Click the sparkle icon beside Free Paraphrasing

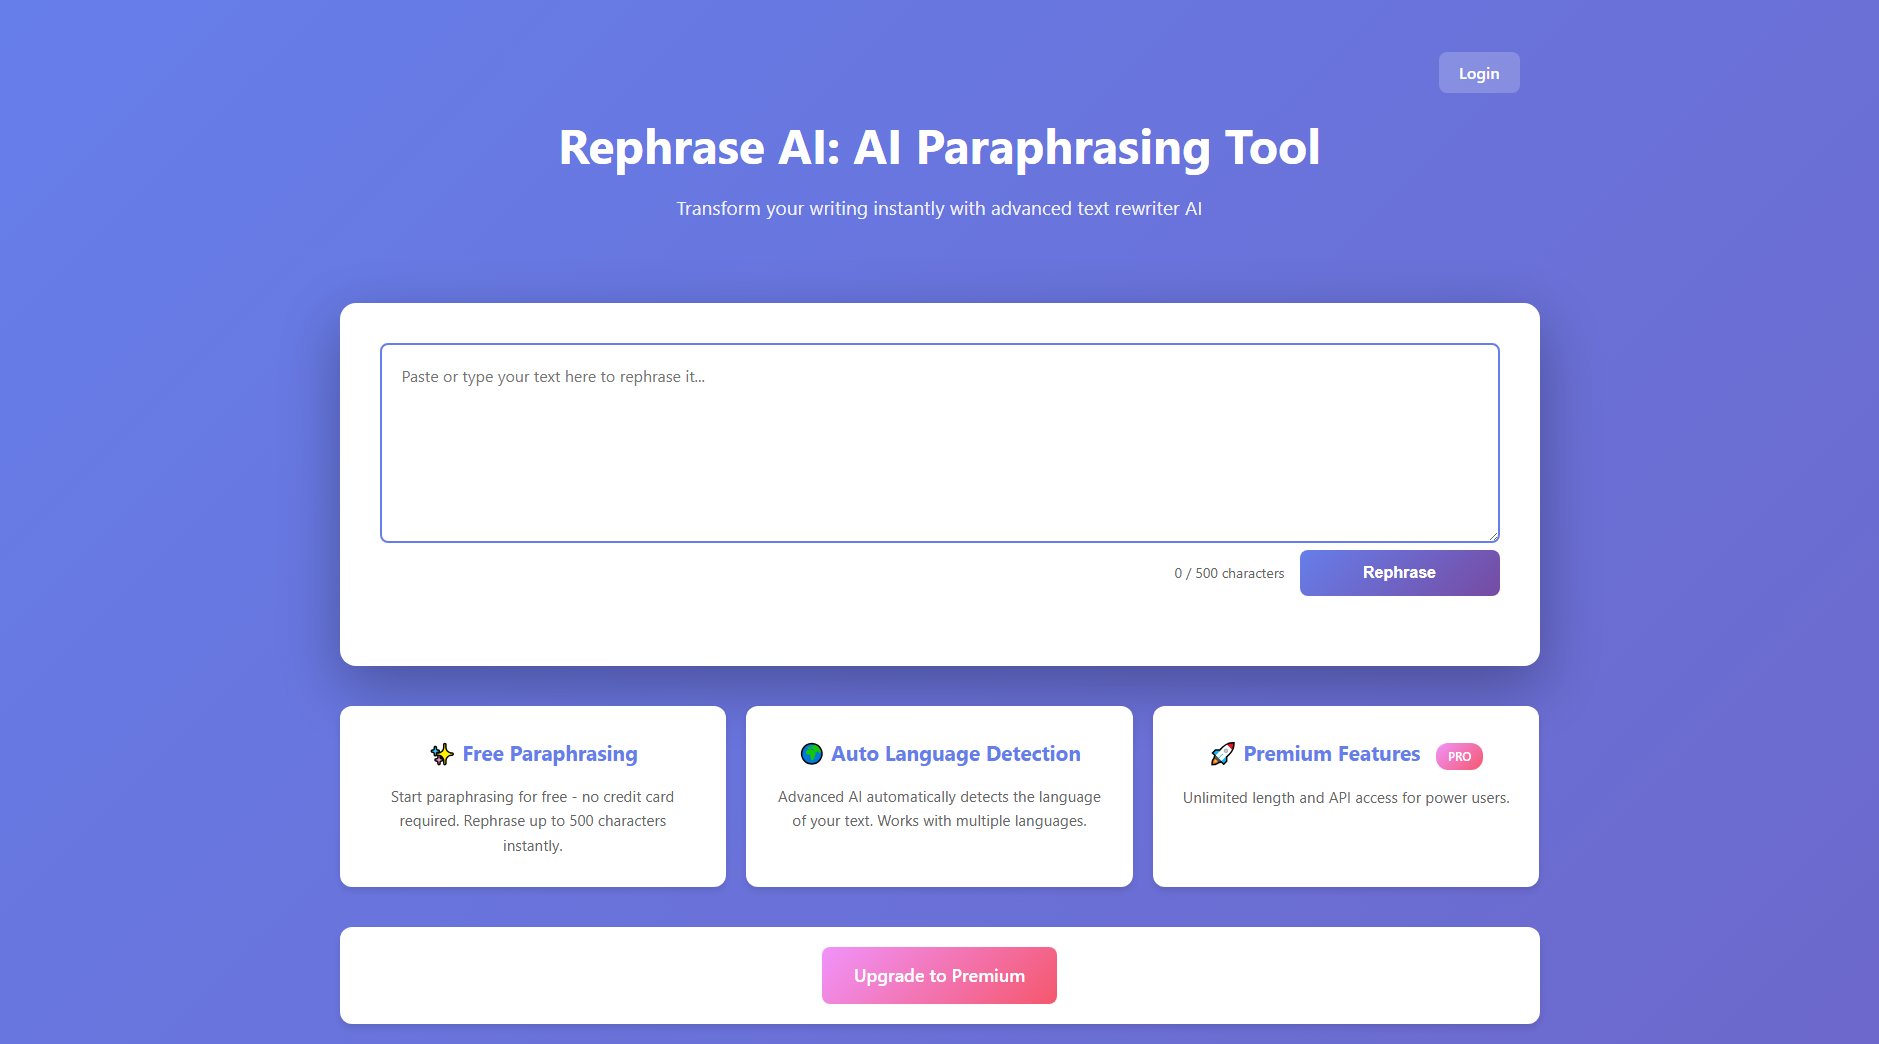pyautogui.click(x=441, y=755)
